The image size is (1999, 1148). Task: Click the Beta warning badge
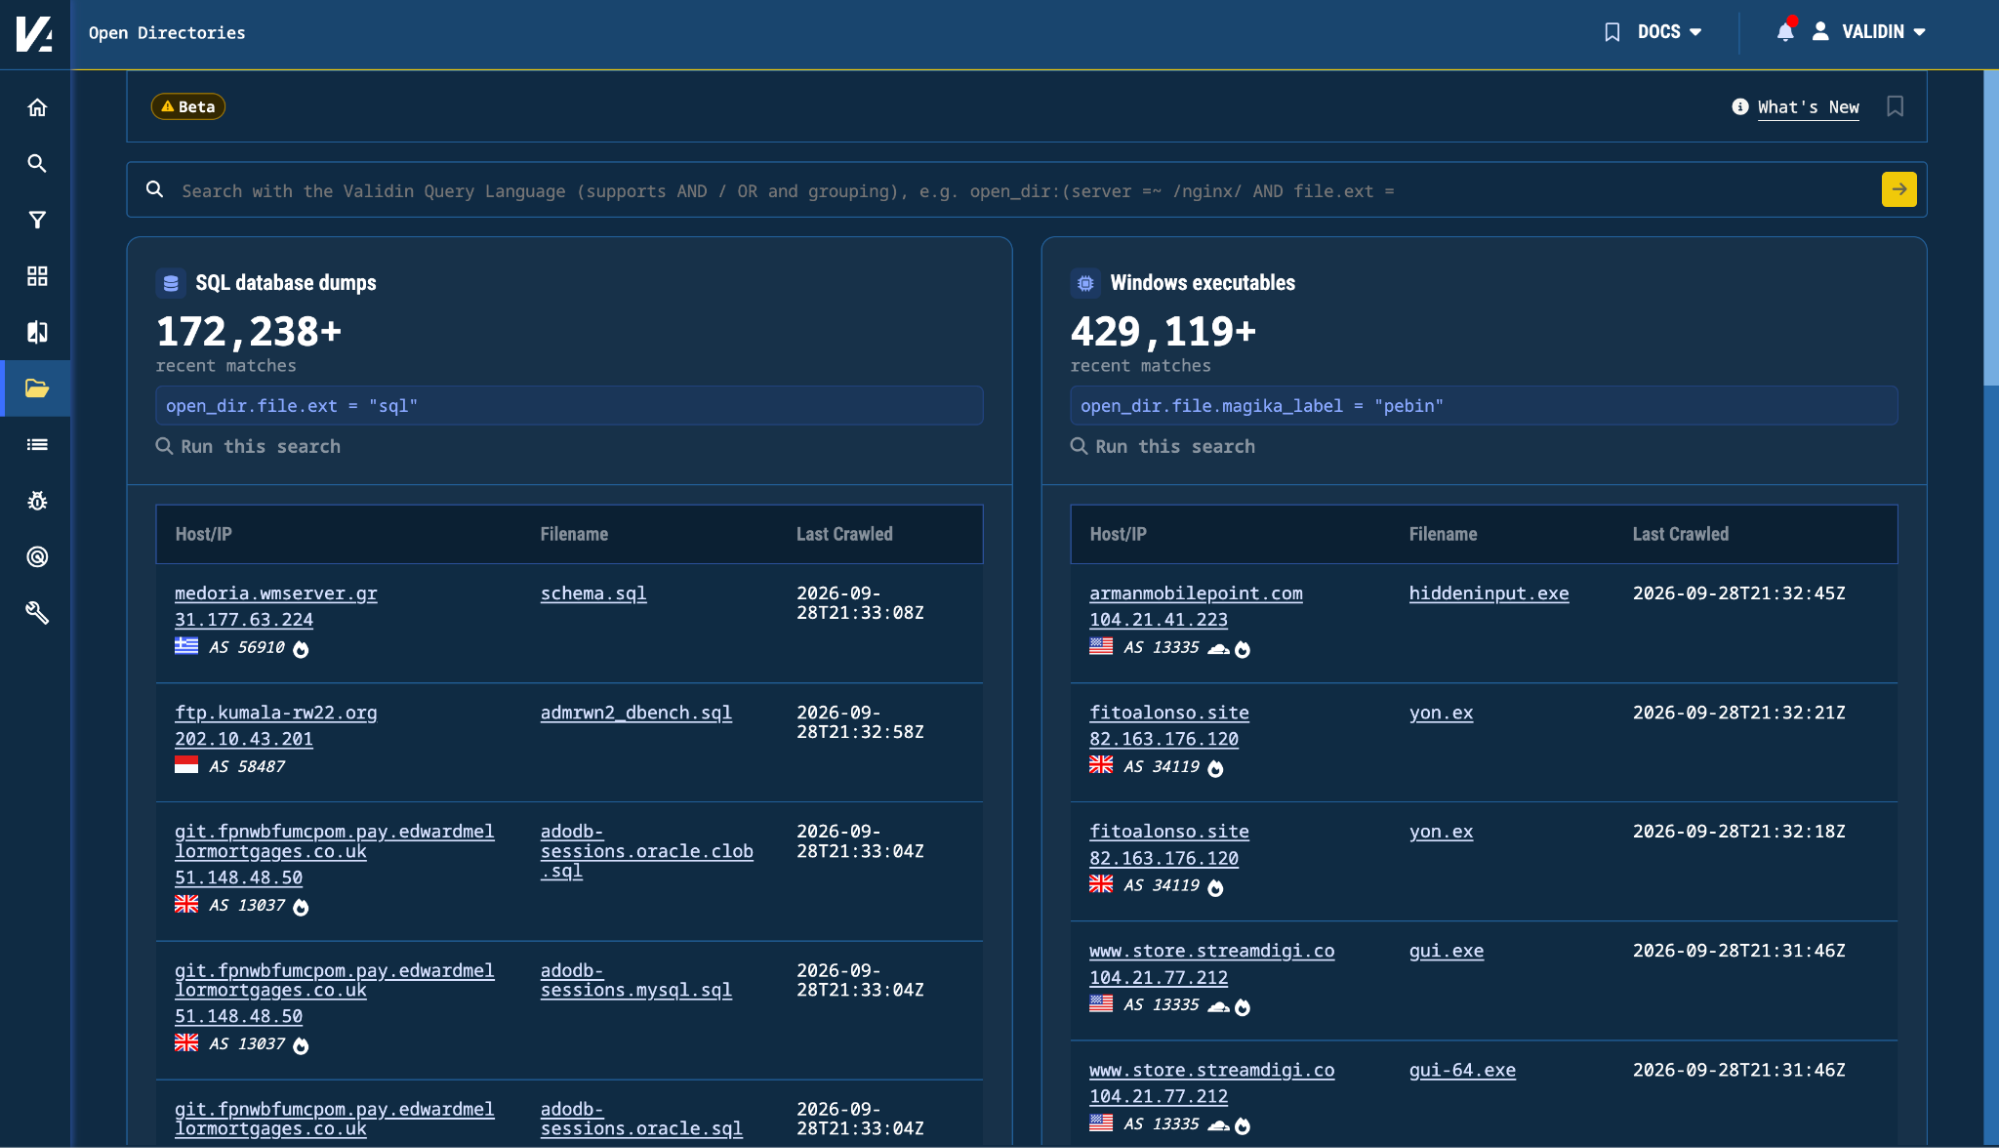pyautogui.click(x=188, y=107)
